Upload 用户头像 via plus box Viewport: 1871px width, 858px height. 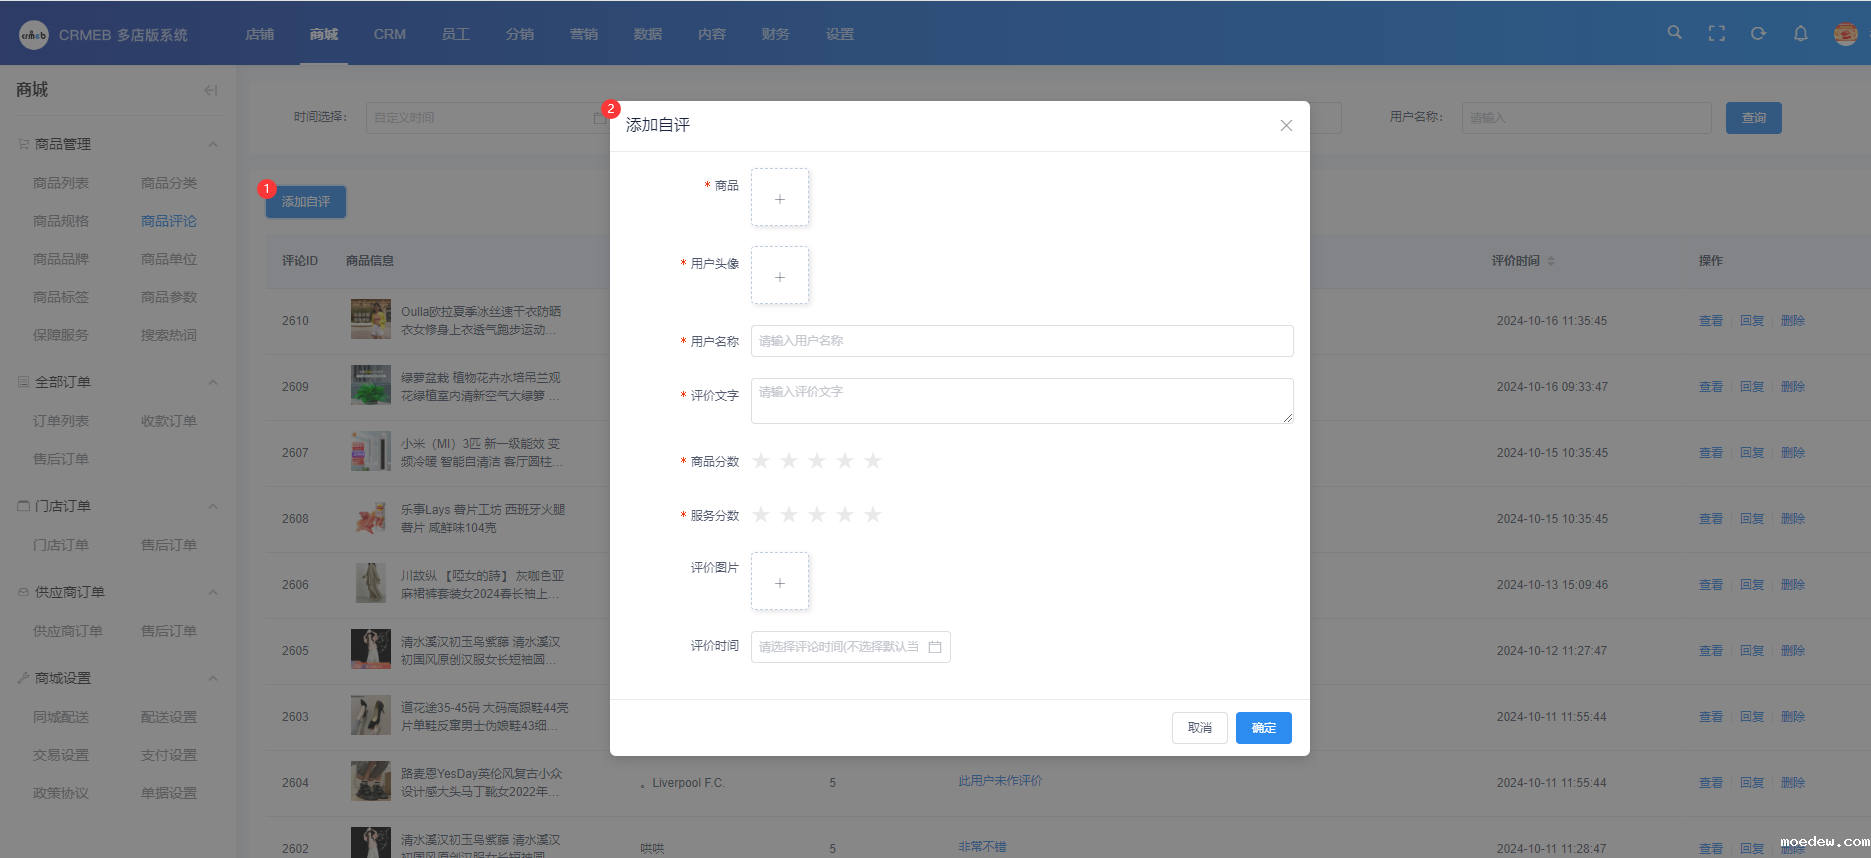(780, 276)
